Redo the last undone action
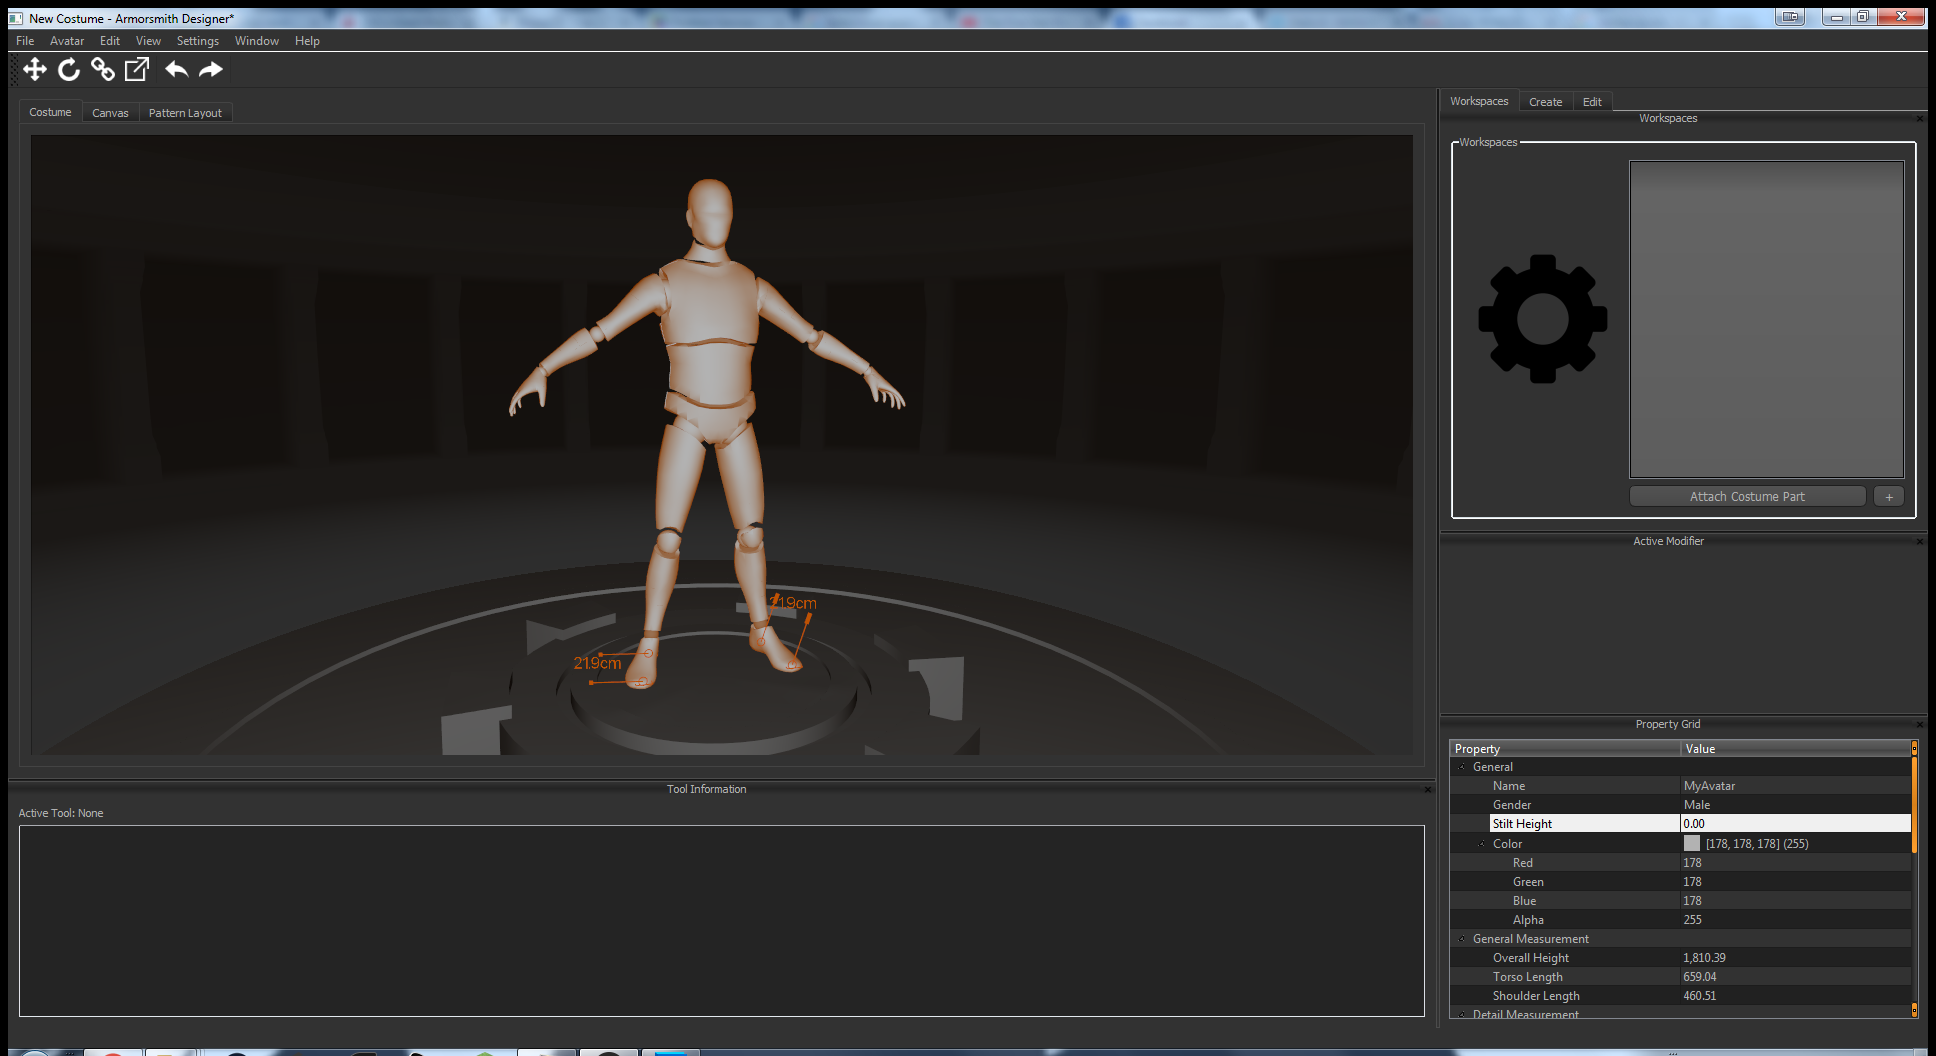 coord(211,69)
